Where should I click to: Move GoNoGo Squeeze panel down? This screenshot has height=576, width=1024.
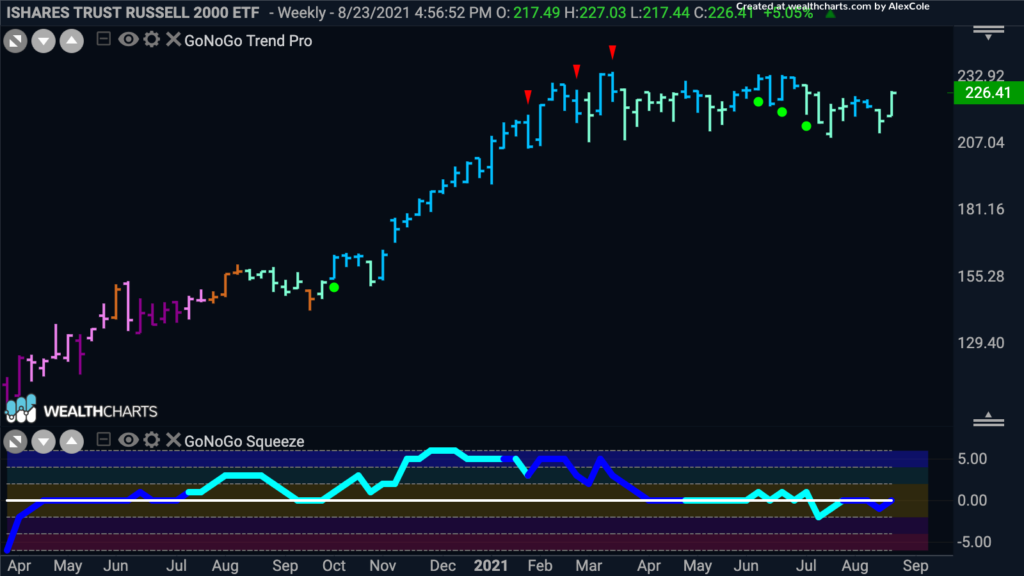44,442
